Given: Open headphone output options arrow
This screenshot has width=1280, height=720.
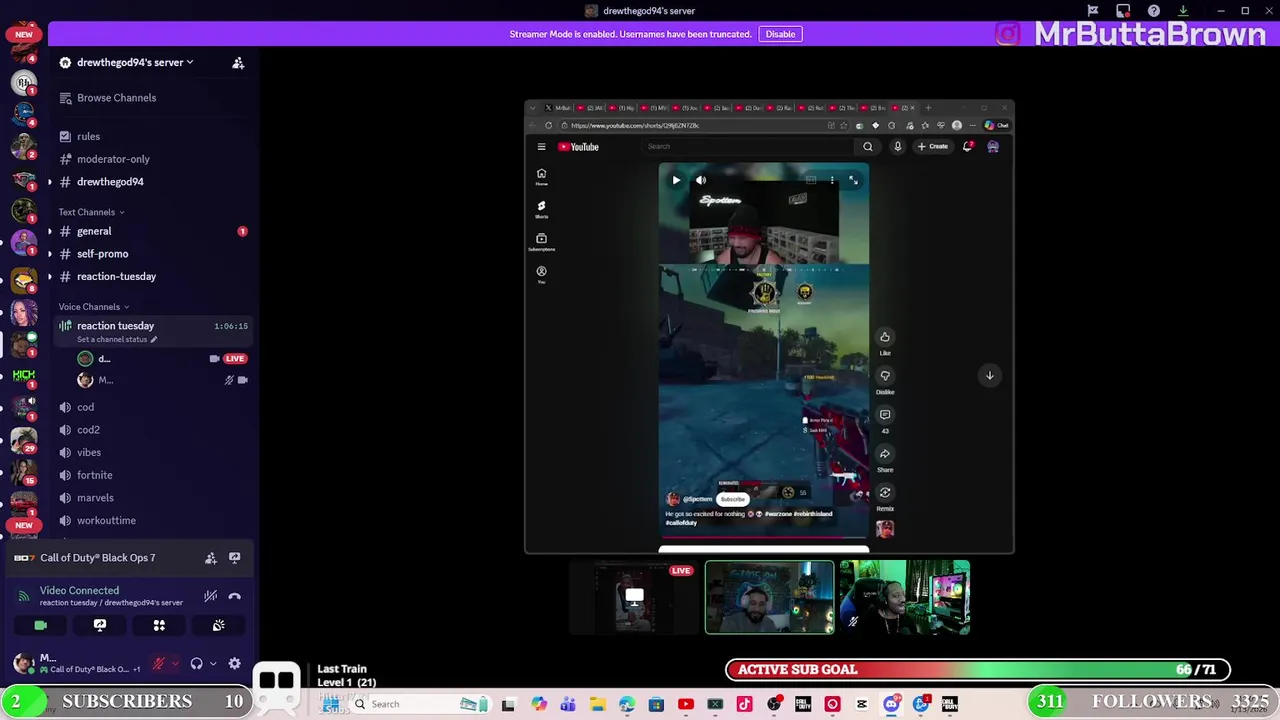Looking at the screenshot, I should click(x=212, y=663).
